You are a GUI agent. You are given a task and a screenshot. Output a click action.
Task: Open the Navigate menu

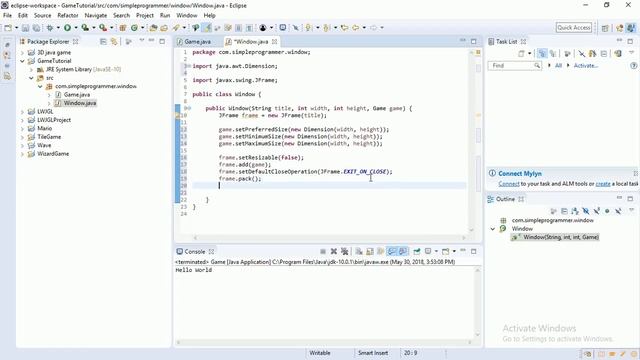point(96,15)
